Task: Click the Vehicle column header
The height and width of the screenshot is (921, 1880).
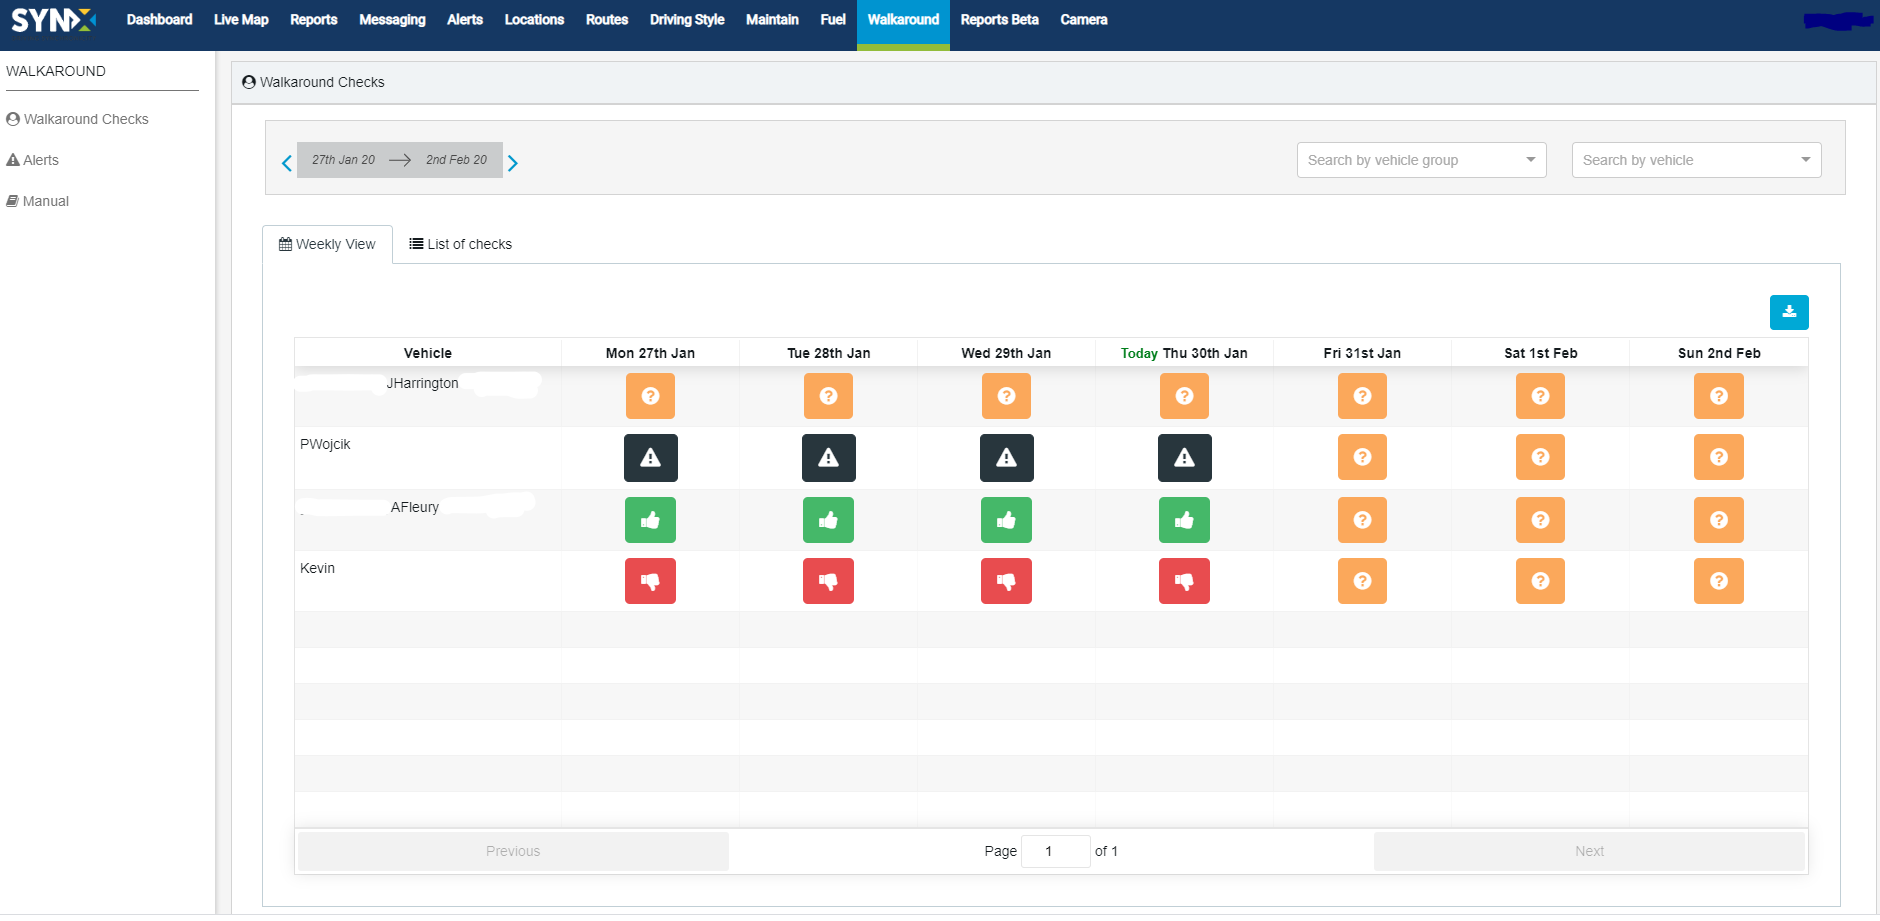Action: click(428, 353)
